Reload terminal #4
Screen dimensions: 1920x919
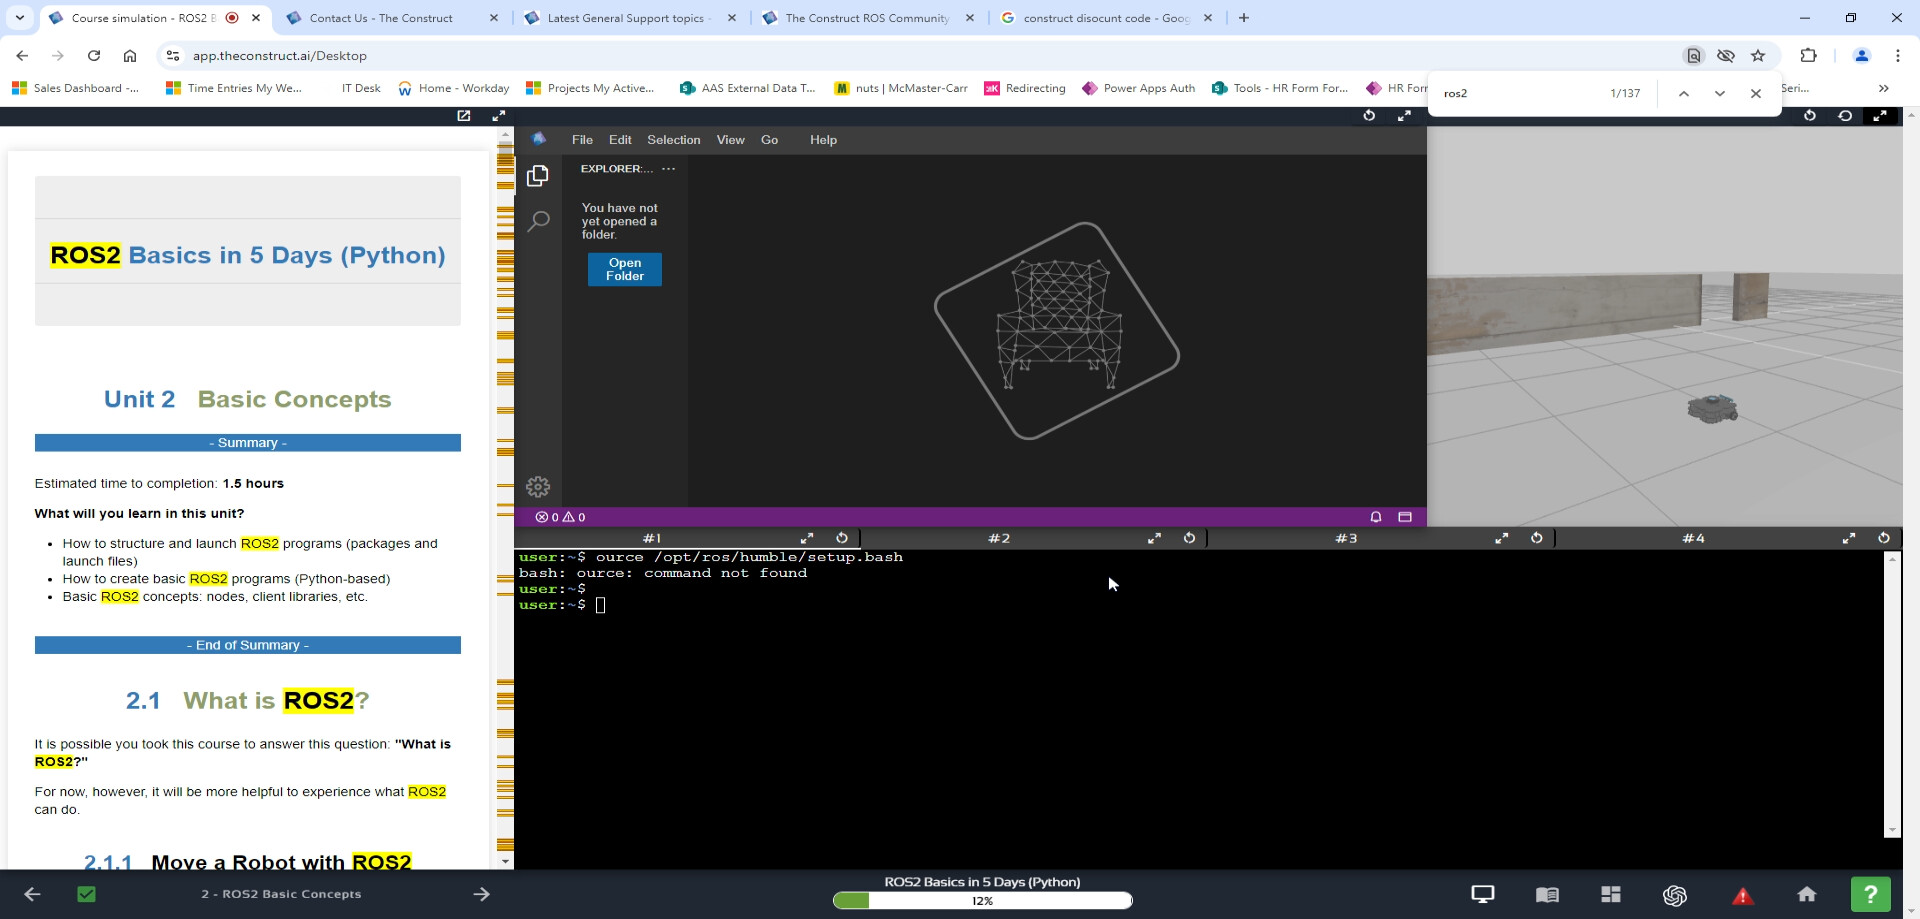[x=1884, y=538]
